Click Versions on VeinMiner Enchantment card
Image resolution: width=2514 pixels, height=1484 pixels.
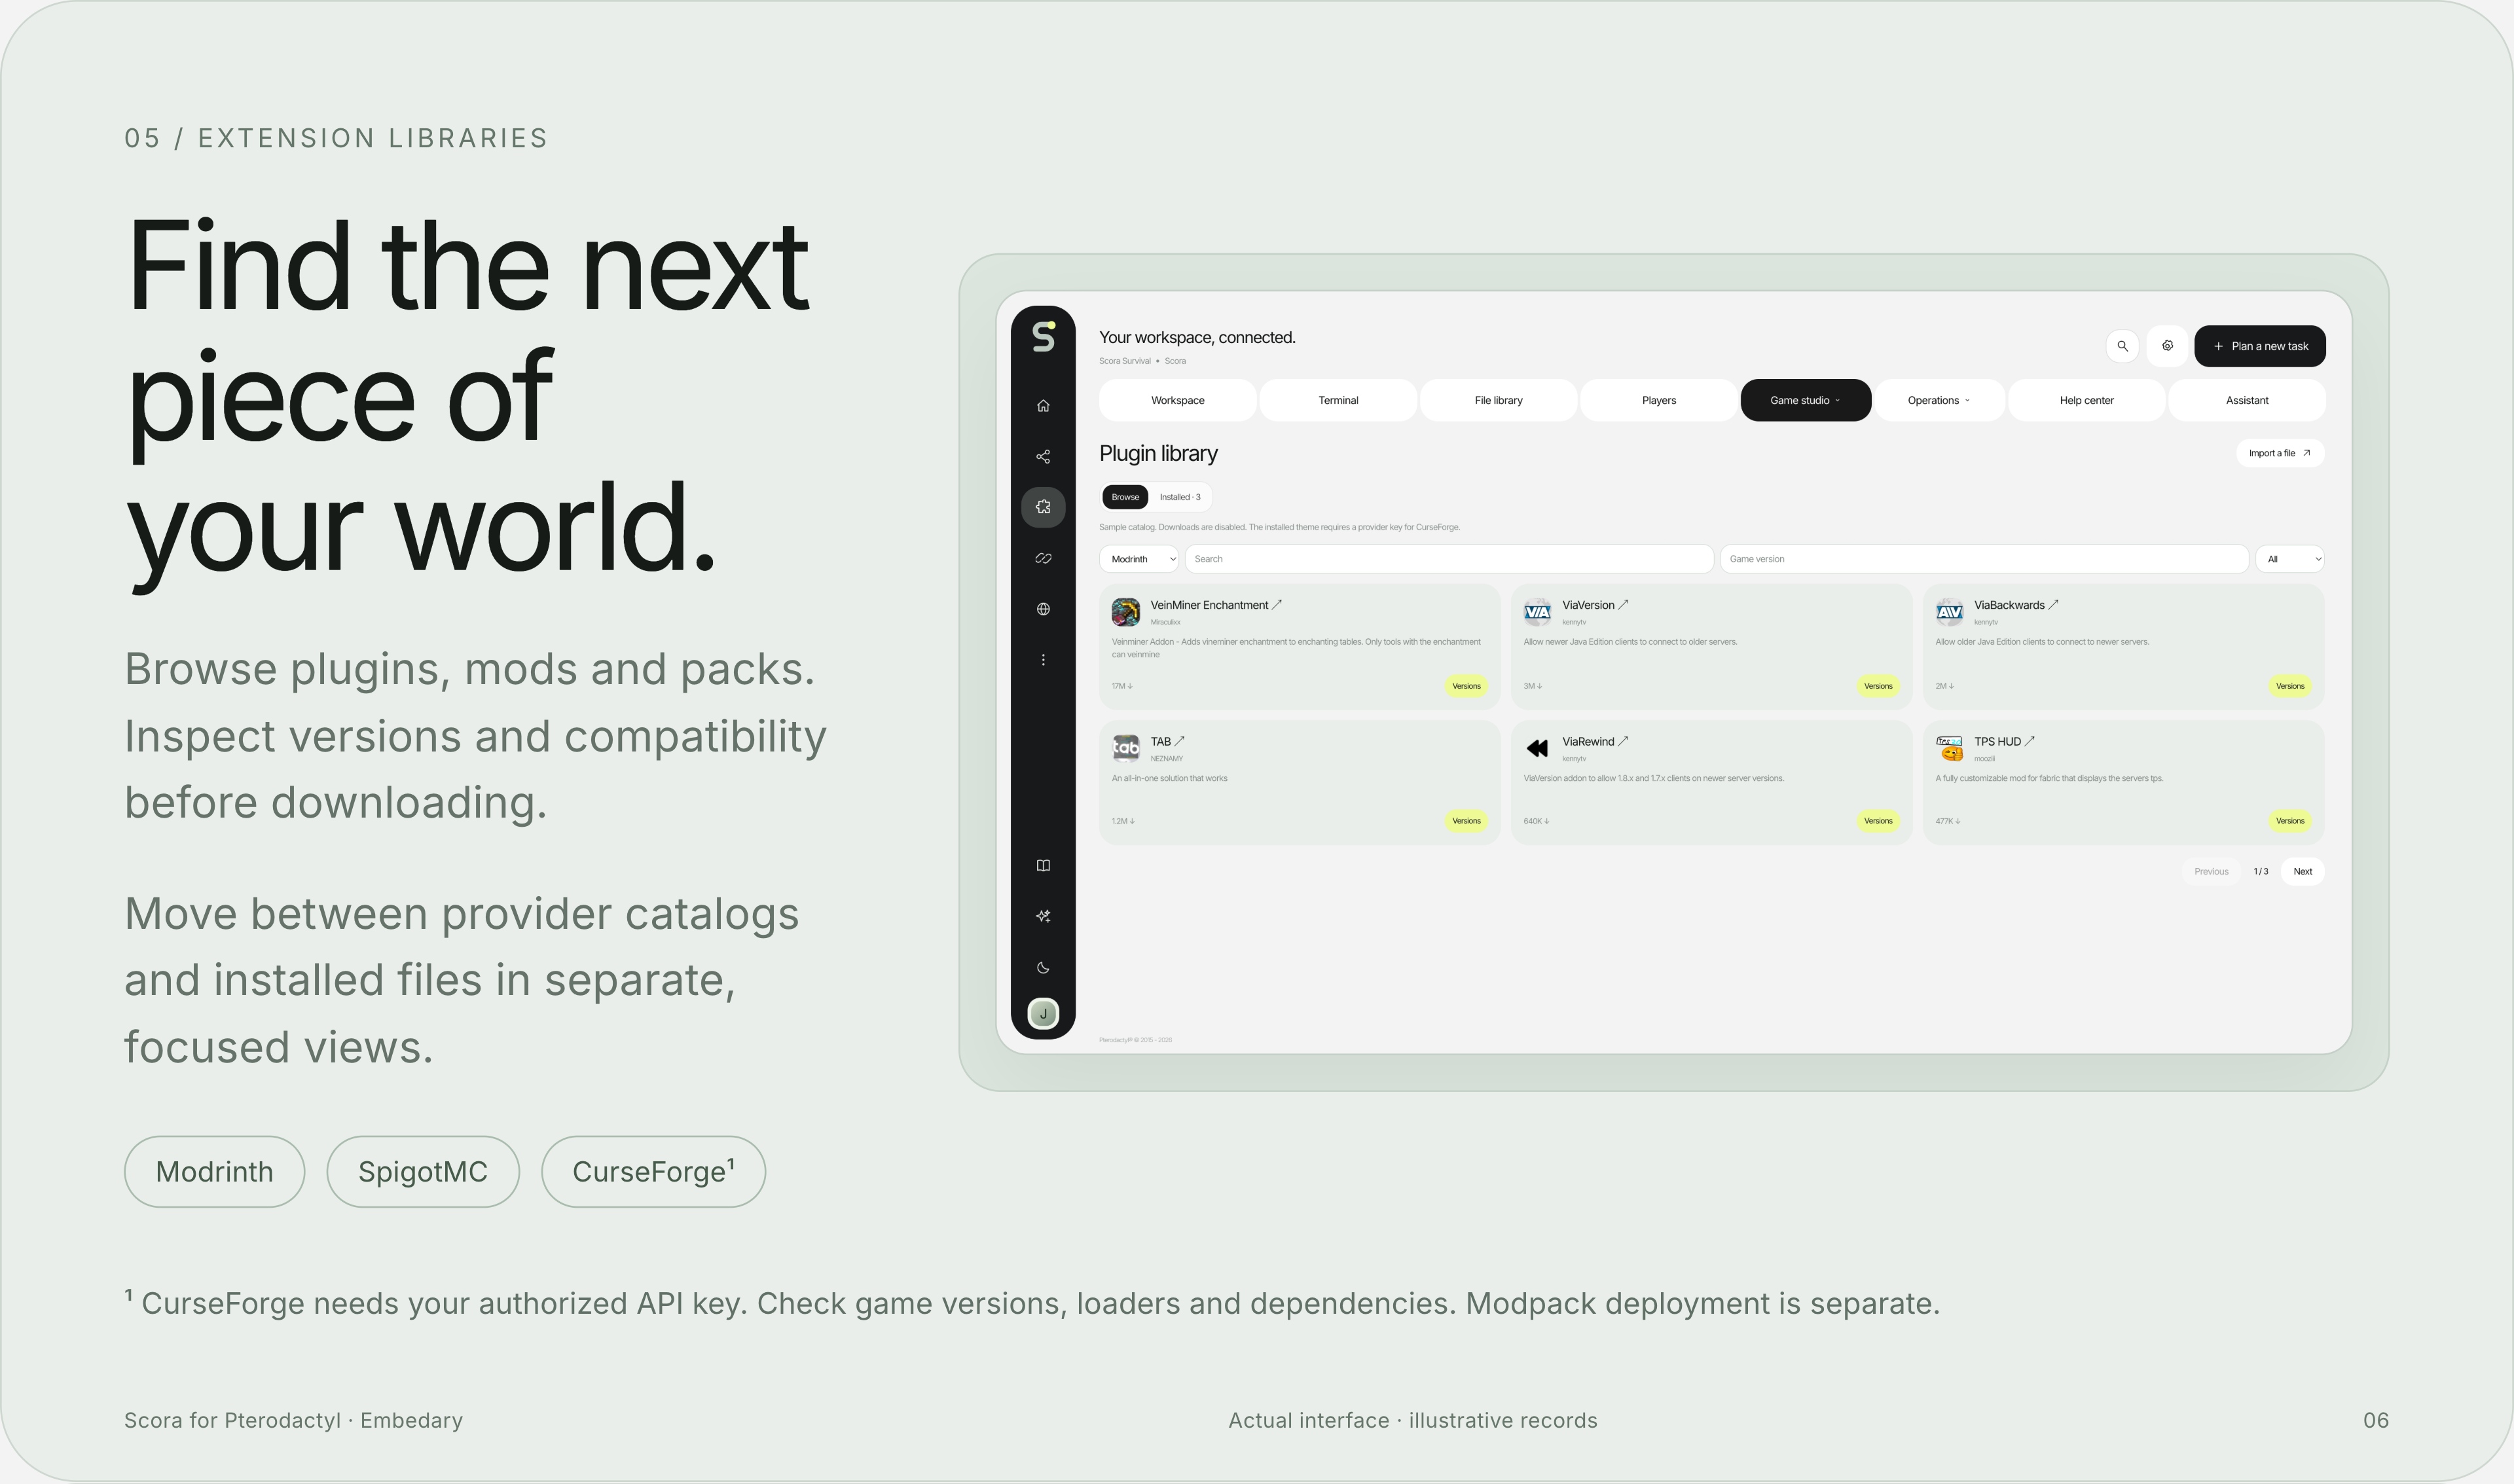(1466, 686)
